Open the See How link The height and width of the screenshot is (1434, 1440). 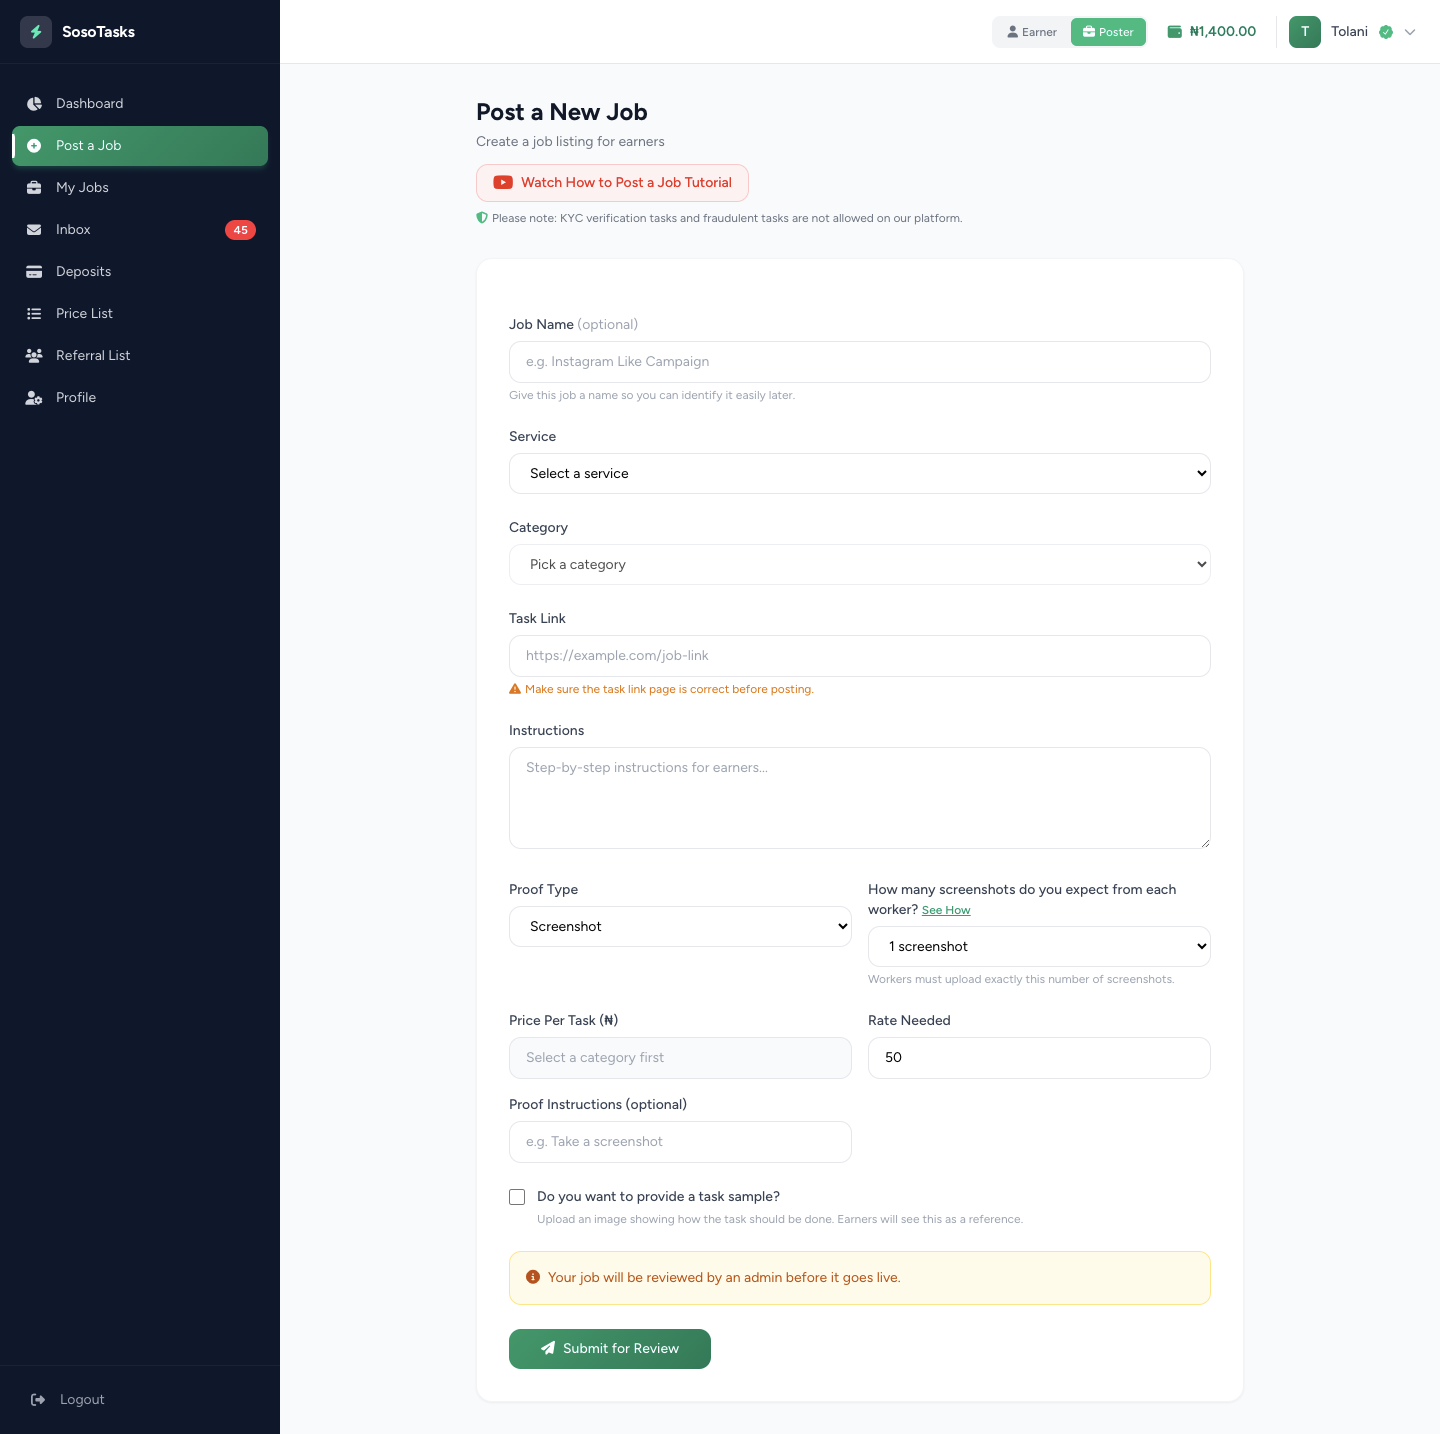click(x=946, y=910)
